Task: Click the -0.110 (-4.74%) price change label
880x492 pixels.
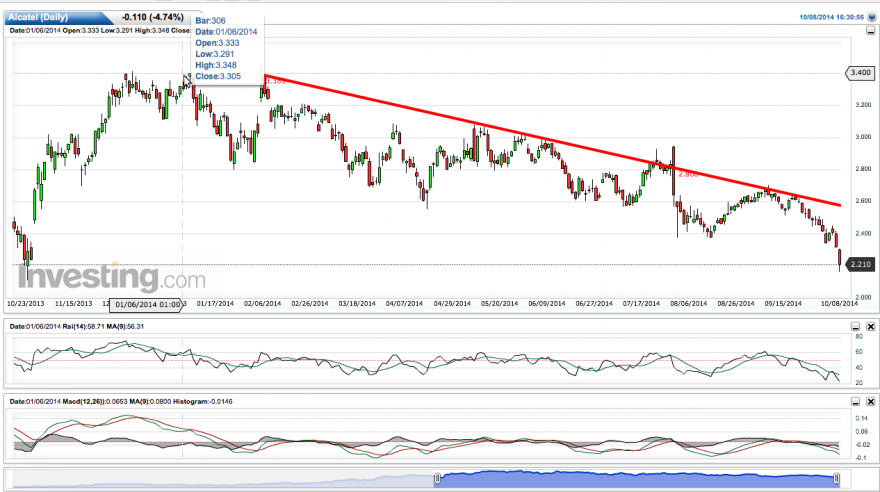Action: click(x=153, y=17)
